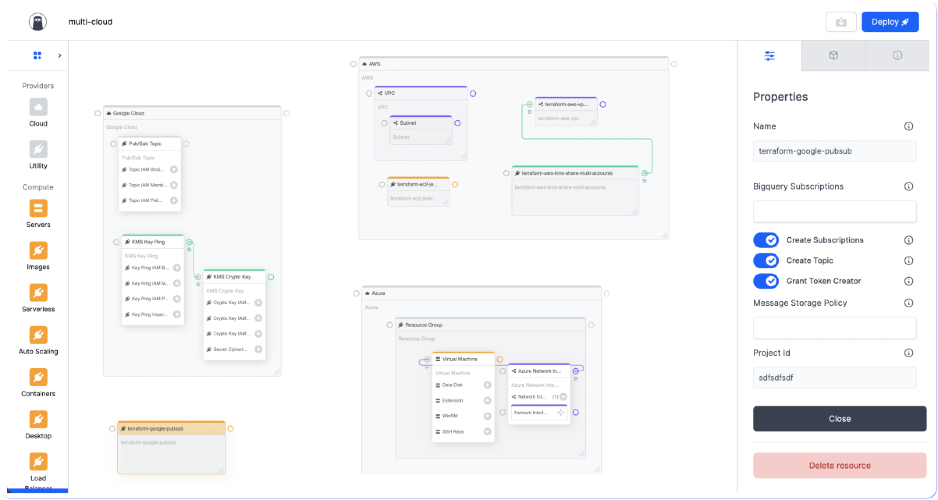Show info for Create Topic

pyautogui.click(x=909, y=261)
